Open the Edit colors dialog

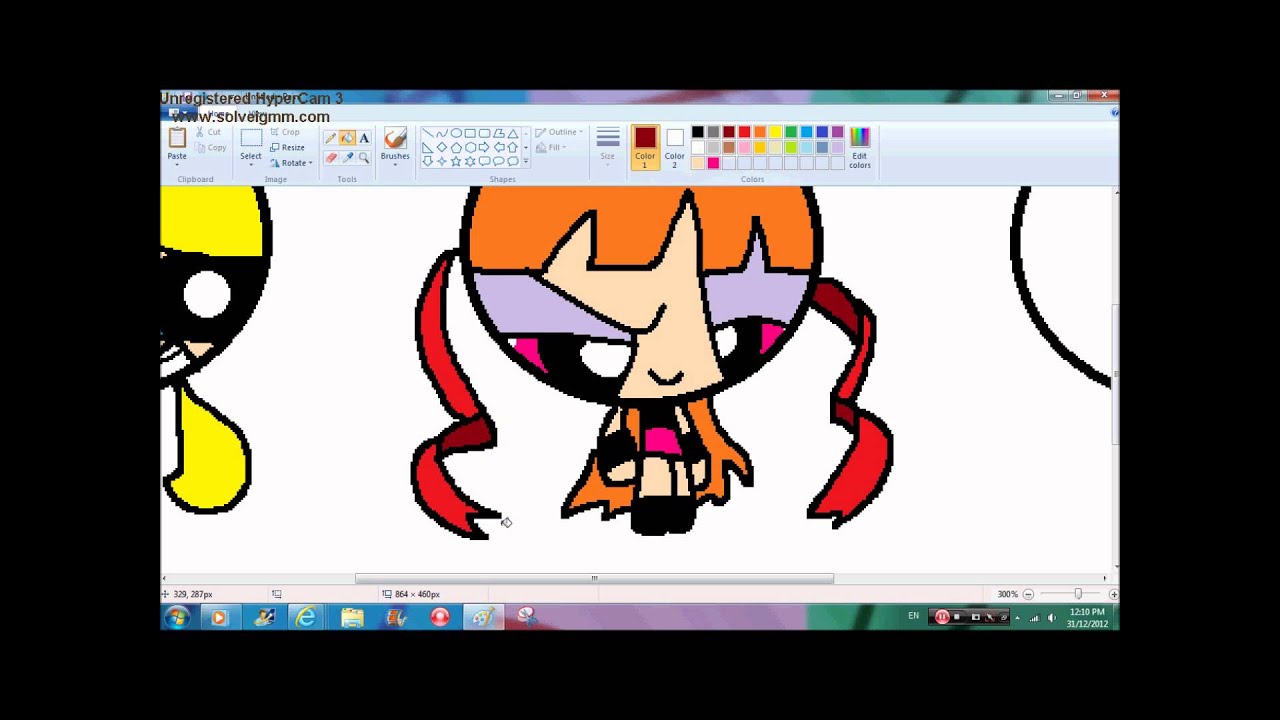click(860, 148)
